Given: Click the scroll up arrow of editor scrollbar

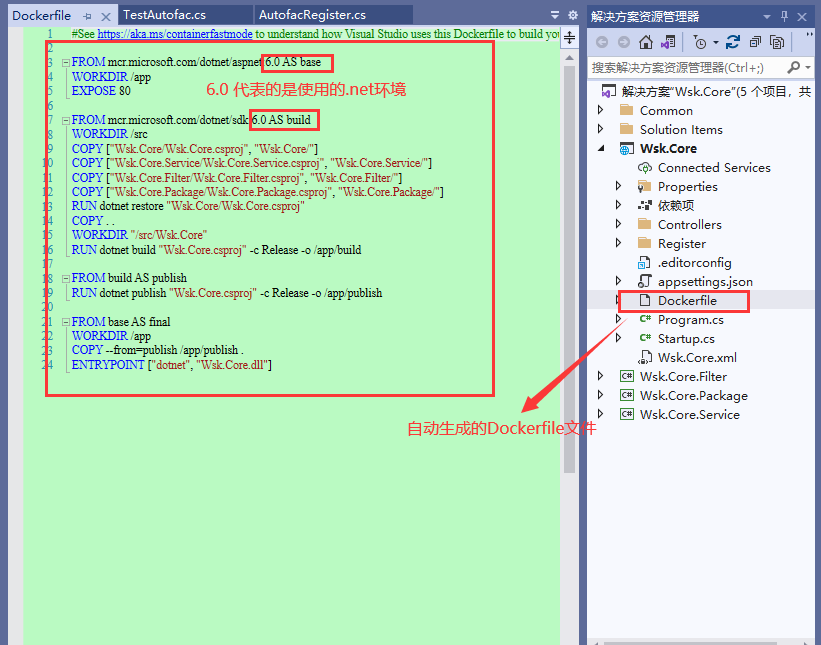Looking at the screenshot, I should pyautogui.click(x=570, y=58).
